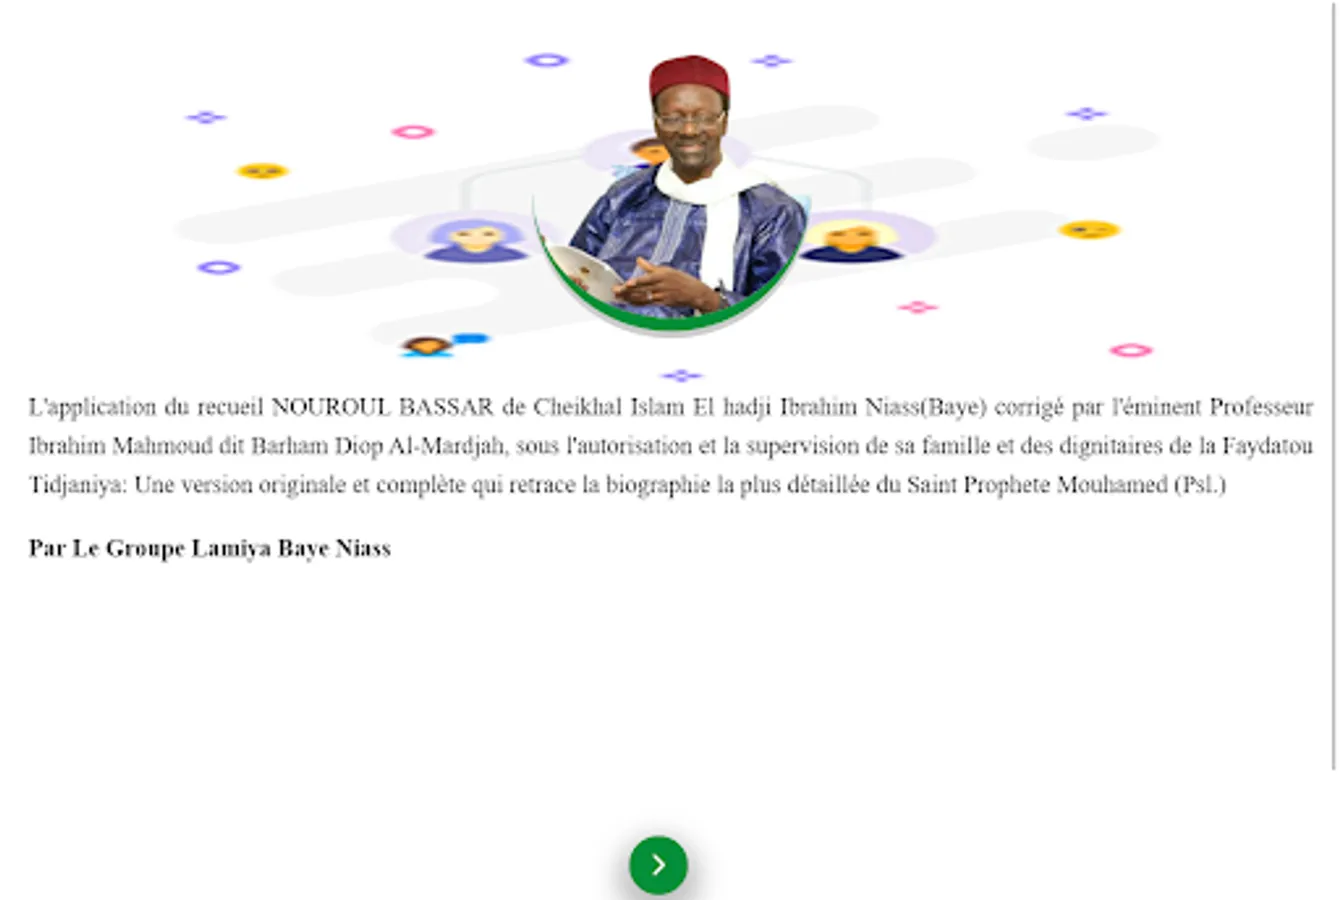Click the purple sparkle at the top right

(1086, 114)
